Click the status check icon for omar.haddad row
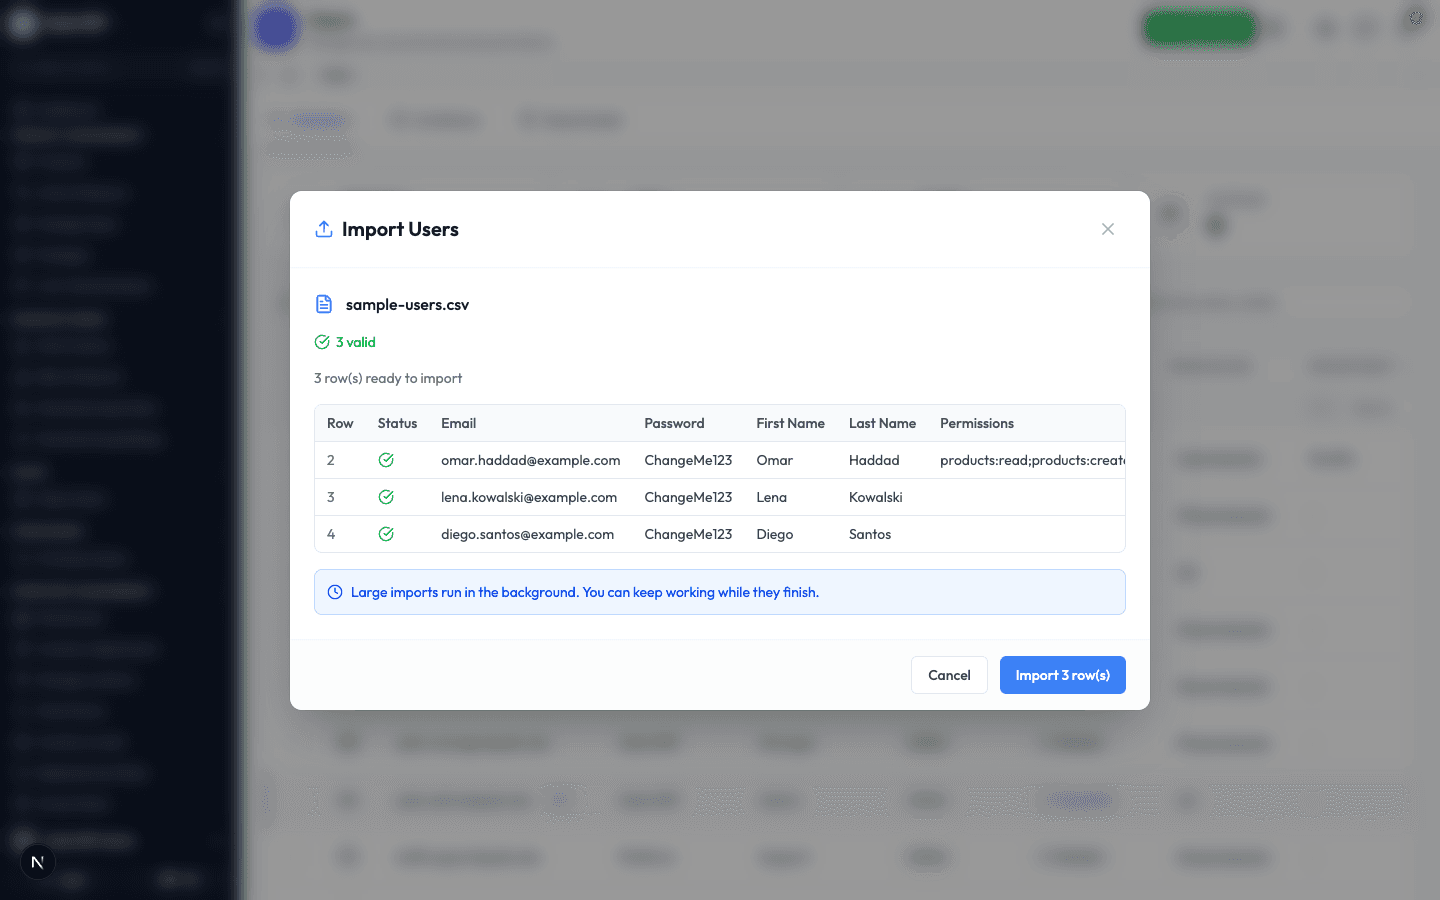The image size is (1440, 900). [x=386, y=460]
